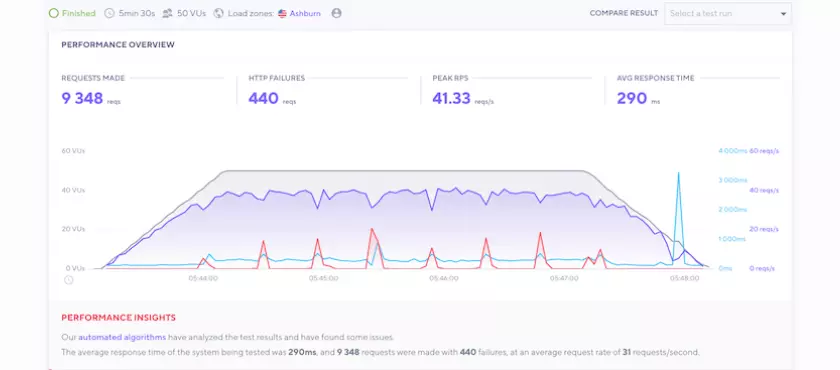The image size is (840, 370).
Task: Click the 4 000ms axis label
Action: (732, 151)
